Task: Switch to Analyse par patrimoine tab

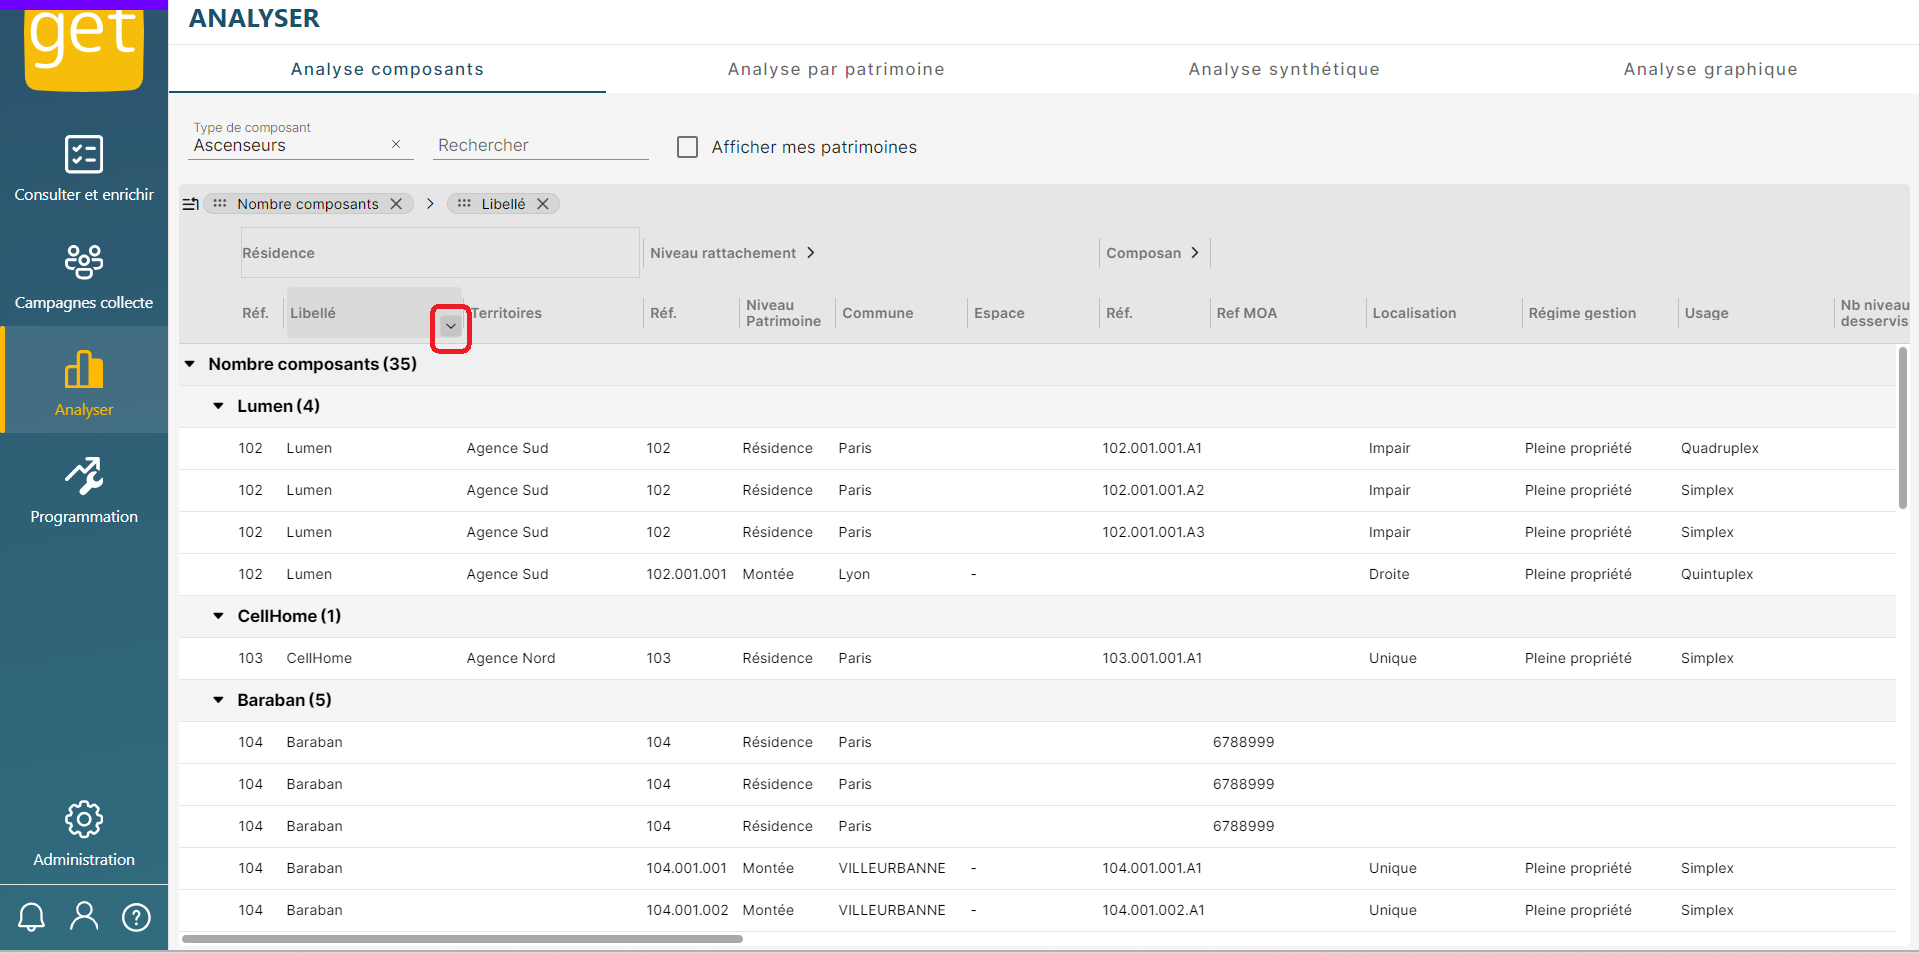Action: click(x=836, y=69)
